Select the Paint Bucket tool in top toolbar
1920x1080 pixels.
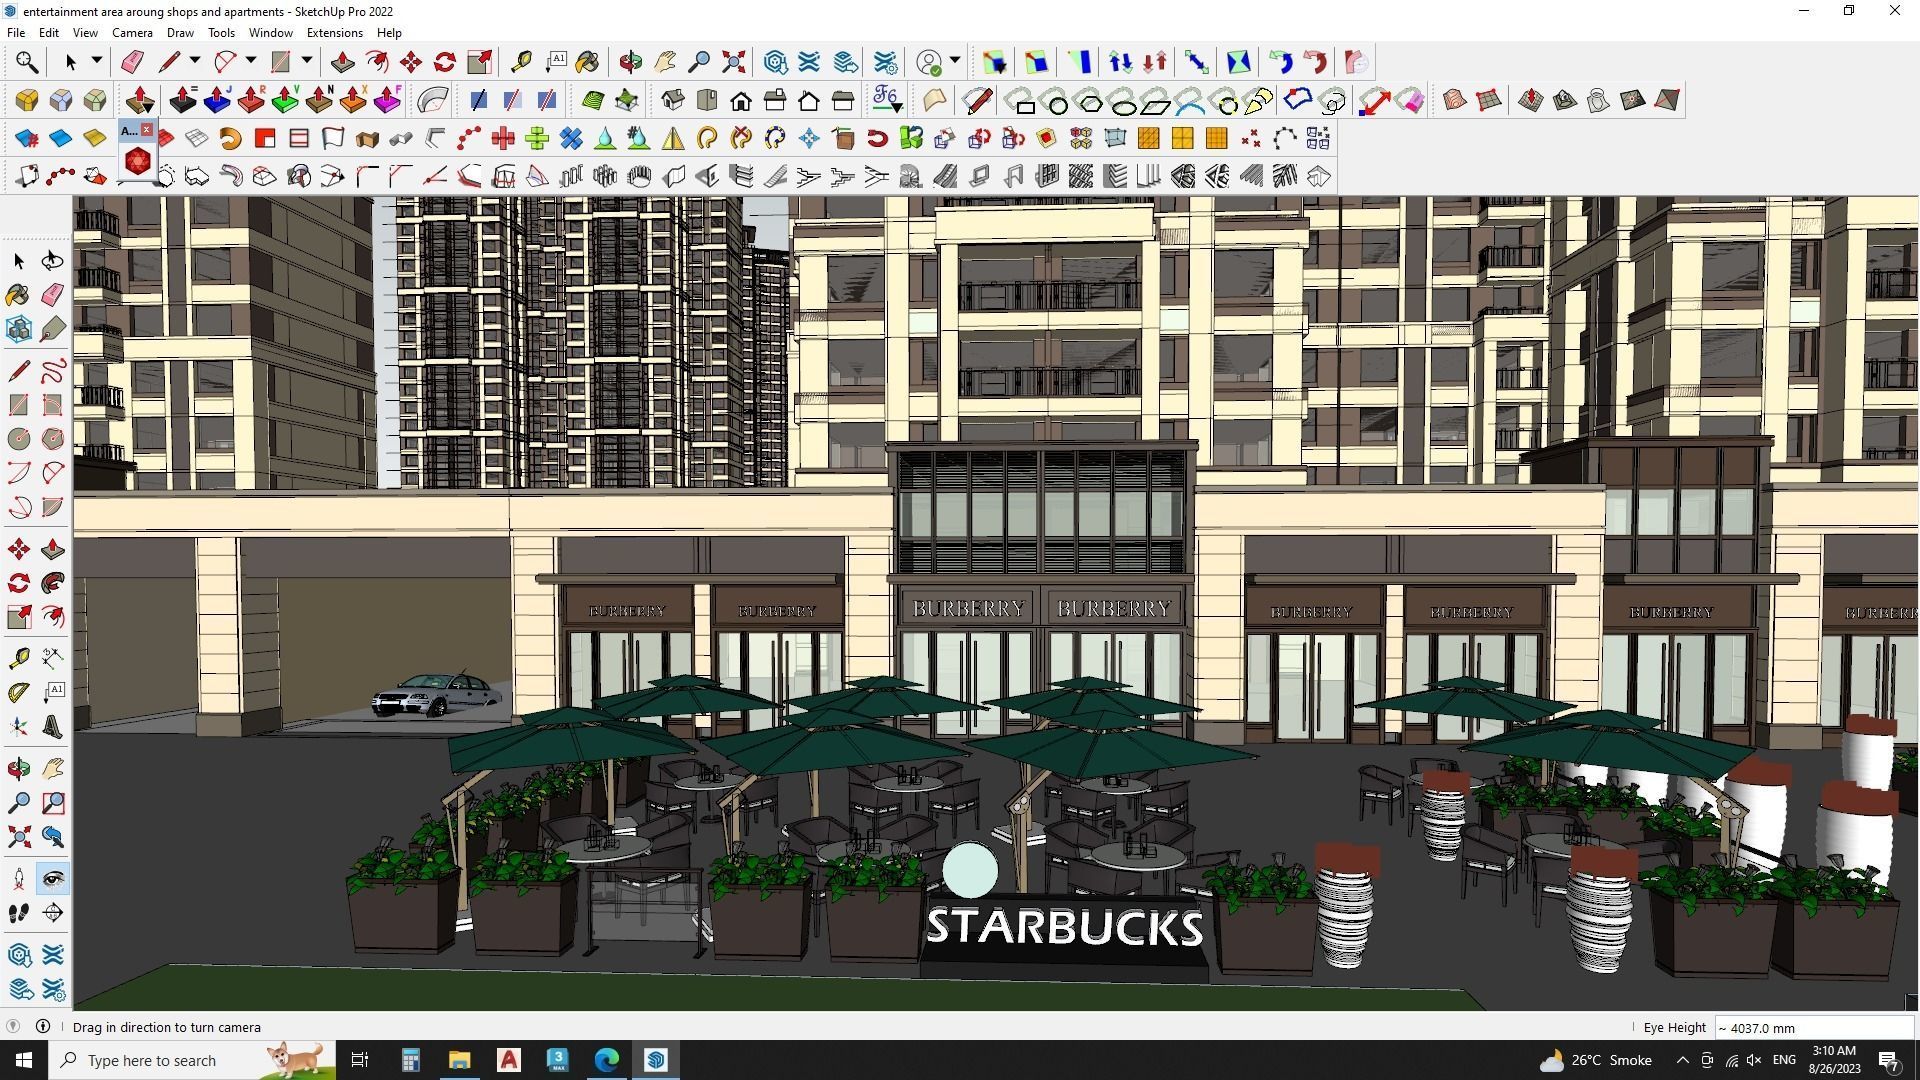tap(588, 62)
